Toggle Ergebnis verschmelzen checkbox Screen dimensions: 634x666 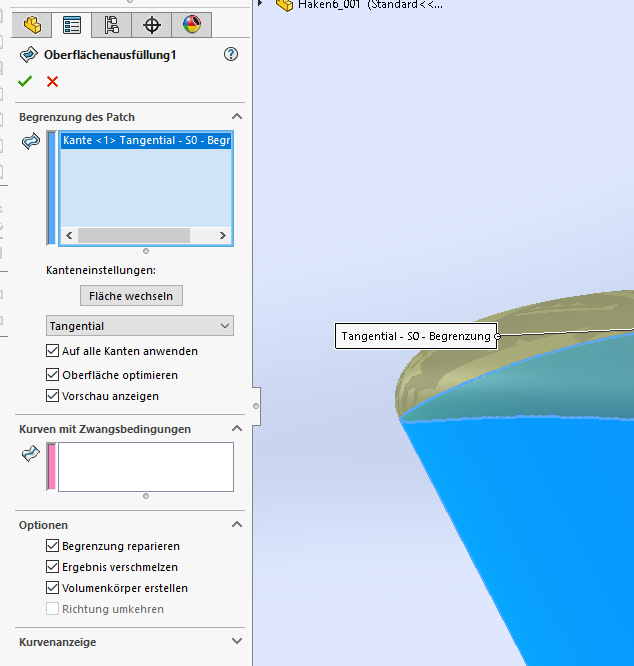(52, 567)
